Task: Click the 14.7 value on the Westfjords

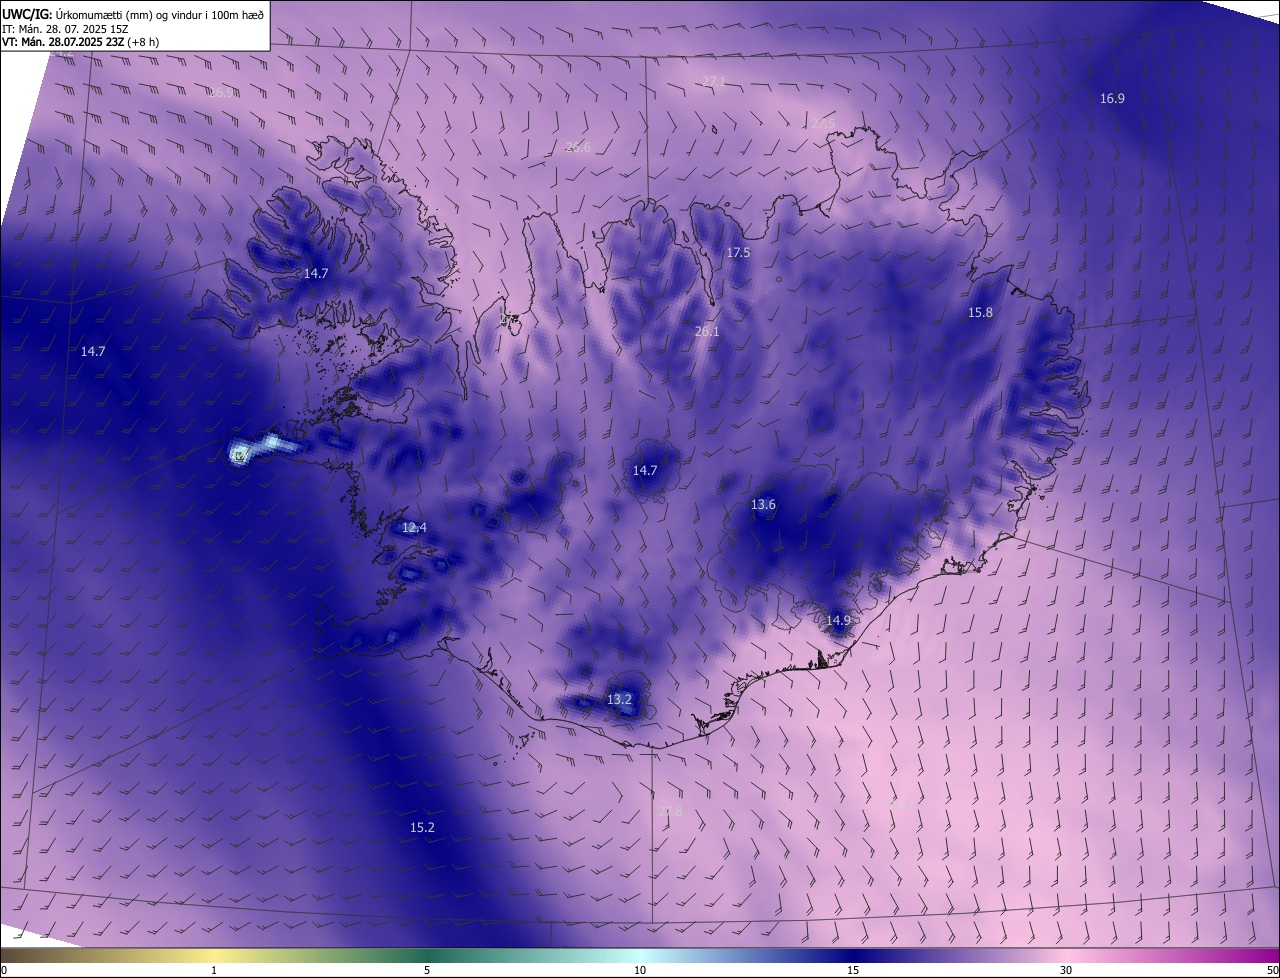Action: pos(316,273)
